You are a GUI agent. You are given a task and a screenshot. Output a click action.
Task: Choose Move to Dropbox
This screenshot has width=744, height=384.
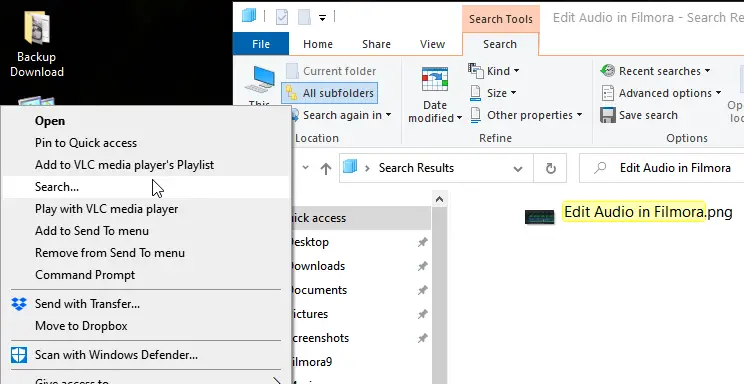click(147, 326)
